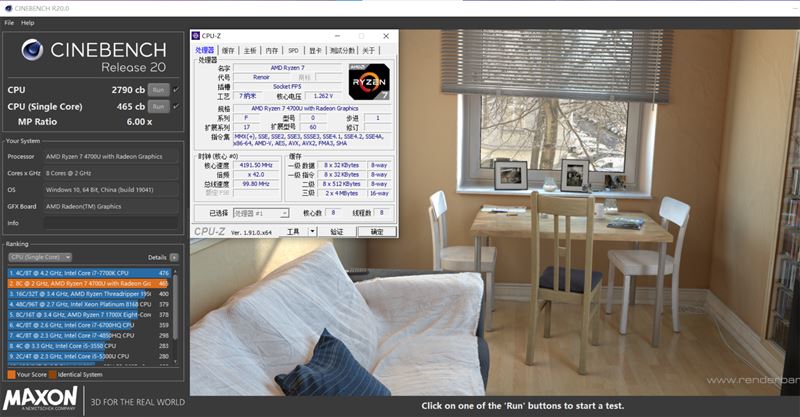The height and width of the screenshot is (417, 800).
Task: Click the 确定 button in CPU-Z
Action: point(377,232)
